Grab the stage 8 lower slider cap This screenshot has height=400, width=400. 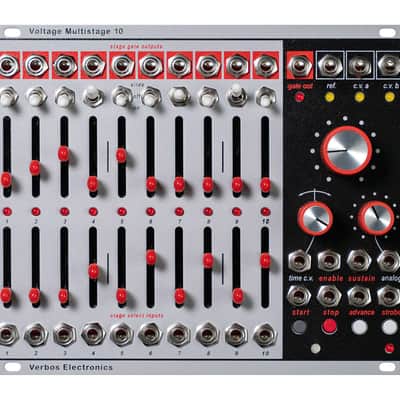[208, 260]
